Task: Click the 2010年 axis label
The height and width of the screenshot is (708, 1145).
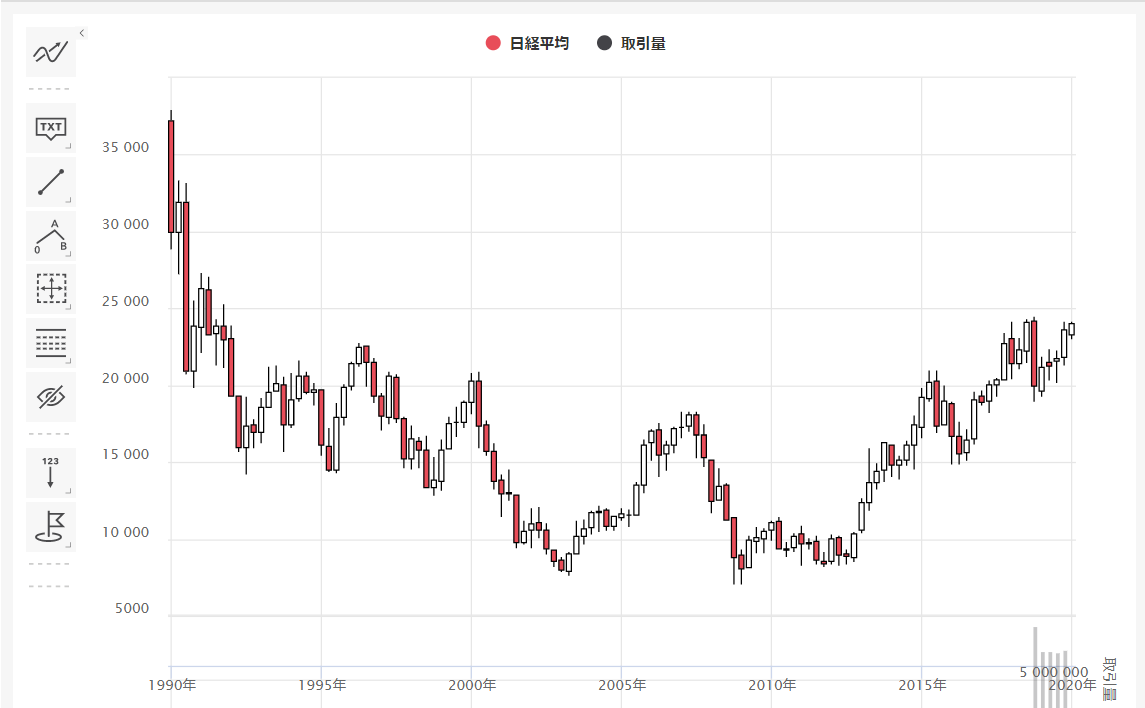Action: (x=772, y=685)
